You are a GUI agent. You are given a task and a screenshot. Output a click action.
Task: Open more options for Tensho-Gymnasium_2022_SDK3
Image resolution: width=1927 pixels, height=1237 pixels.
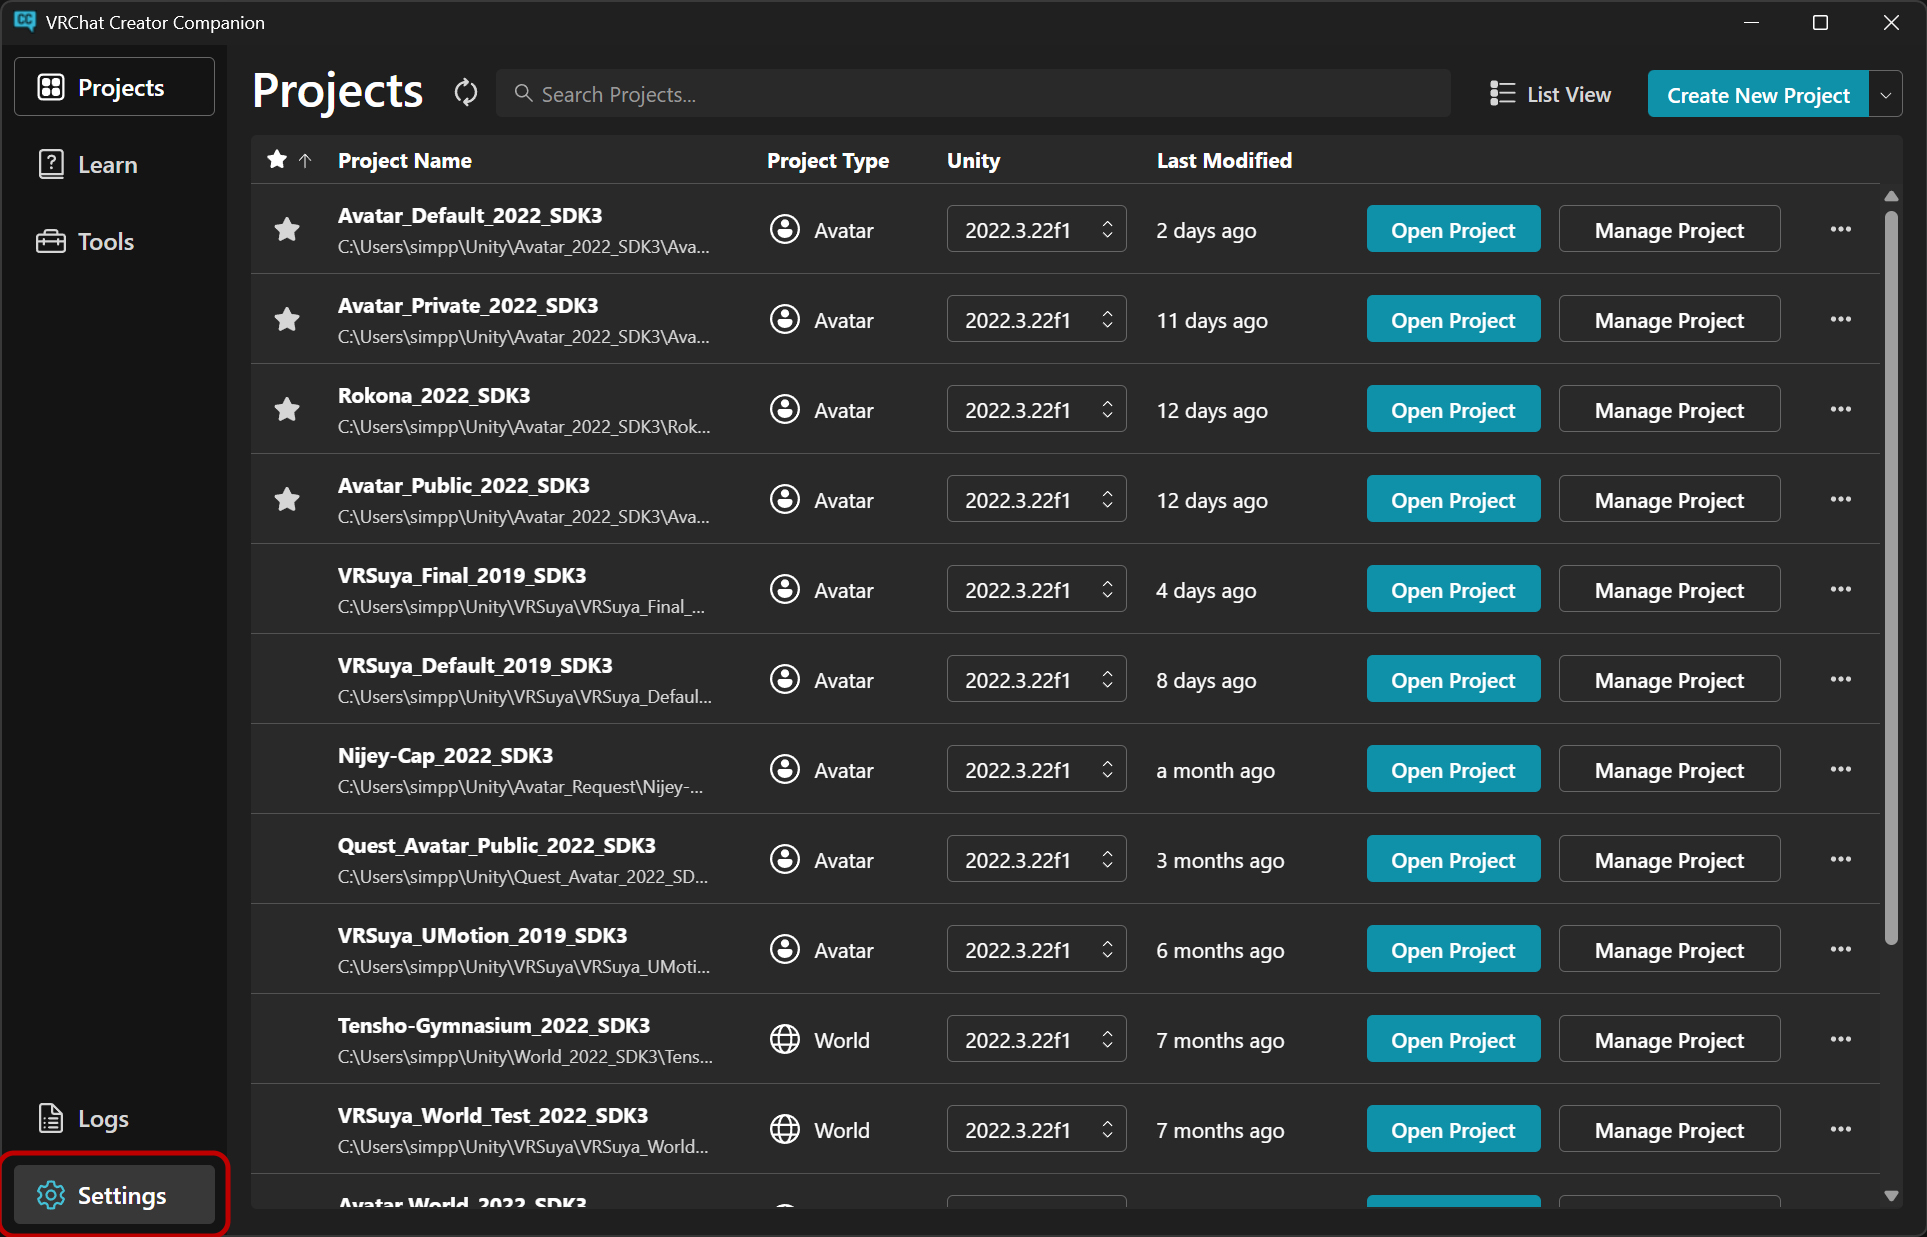(x=1841, y=1040)
